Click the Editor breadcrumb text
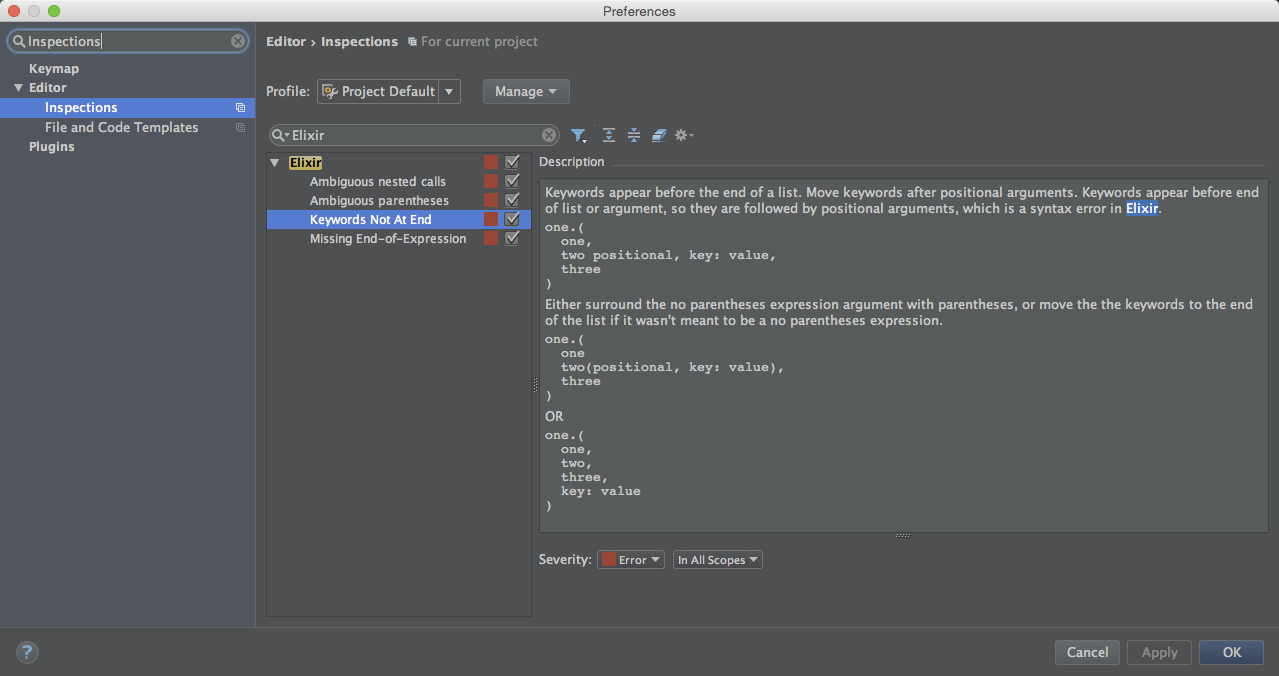The height and width of the screenshot is (676, 1279). point(286,42)
